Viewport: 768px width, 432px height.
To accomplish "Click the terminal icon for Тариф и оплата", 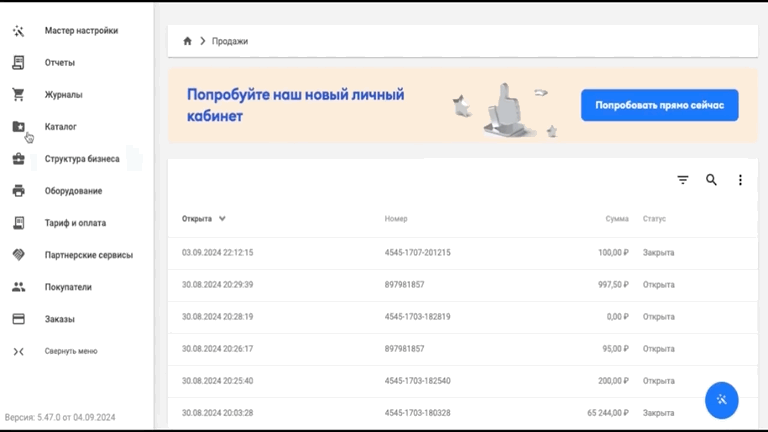I will 19,223.
